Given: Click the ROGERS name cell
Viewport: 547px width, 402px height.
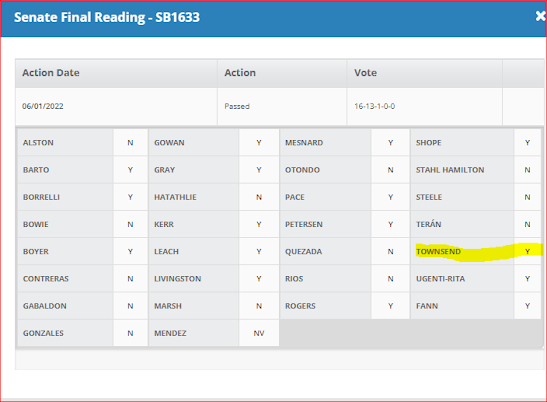Looking at the screenshot, I should (x=325, y=306).
